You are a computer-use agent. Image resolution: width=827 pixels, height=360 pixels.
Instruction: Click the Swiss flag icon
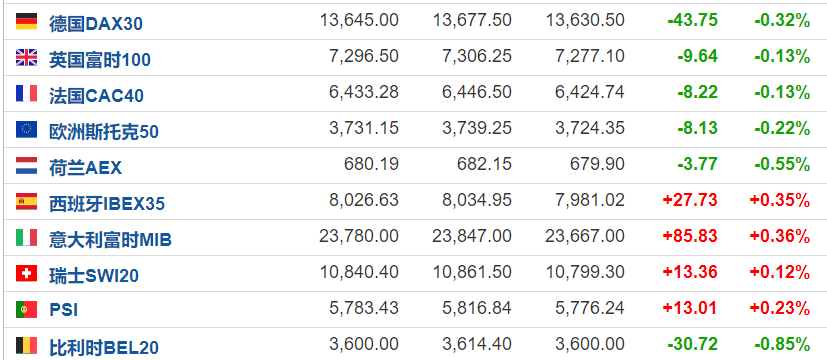(x=26, y=273)
